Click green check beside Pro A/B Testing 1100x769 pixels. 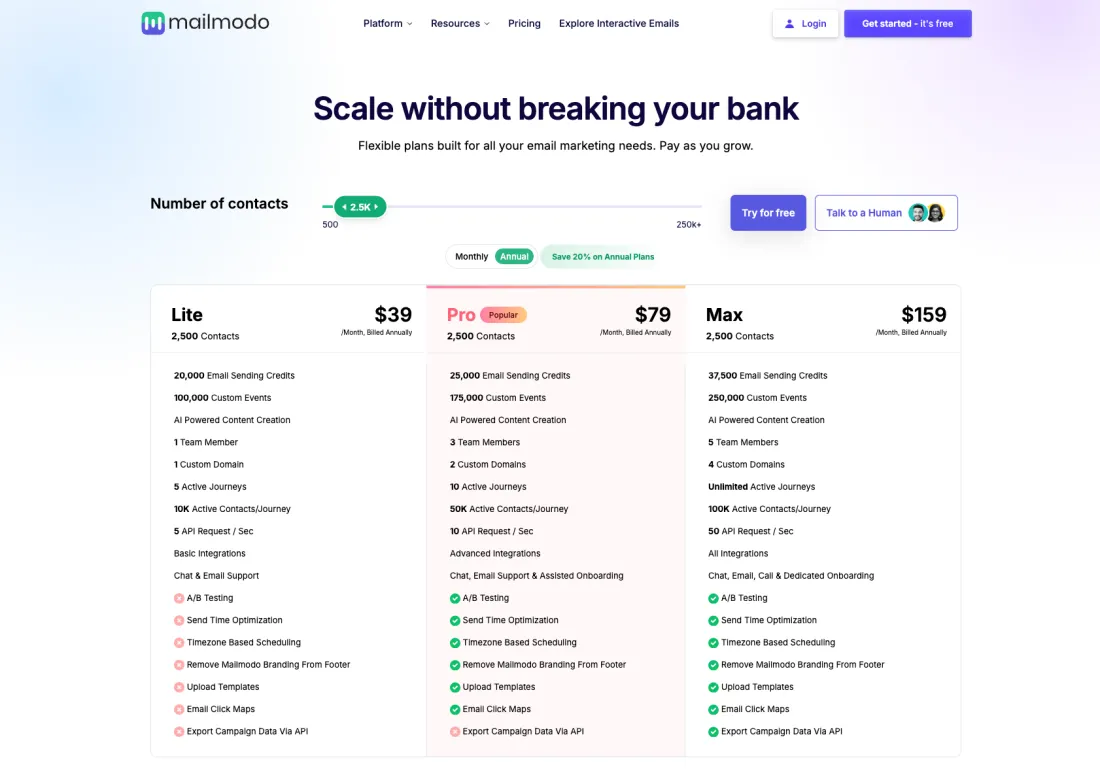click(x=455, y=598)
